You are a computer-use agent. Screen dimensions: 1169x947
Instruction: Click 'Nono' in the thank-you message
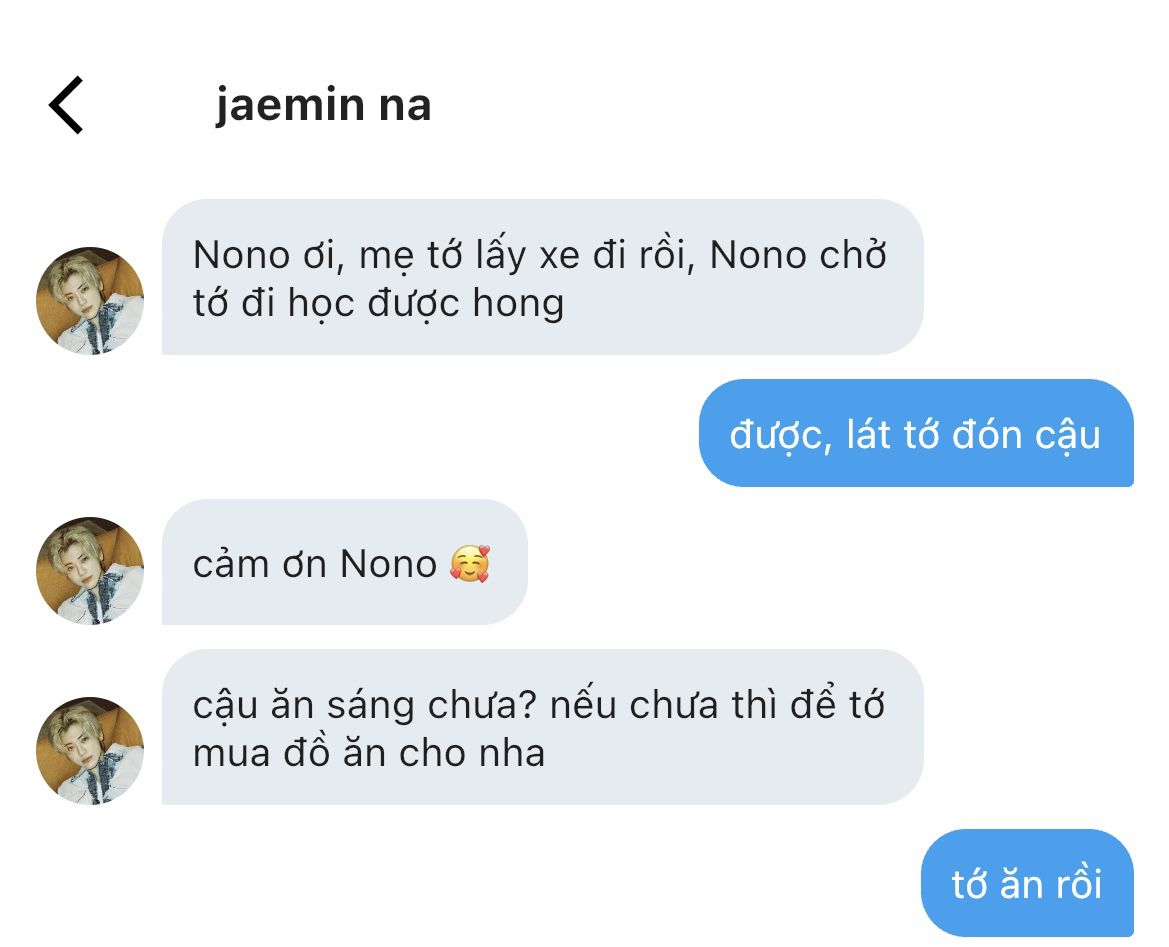pos(388,564)
